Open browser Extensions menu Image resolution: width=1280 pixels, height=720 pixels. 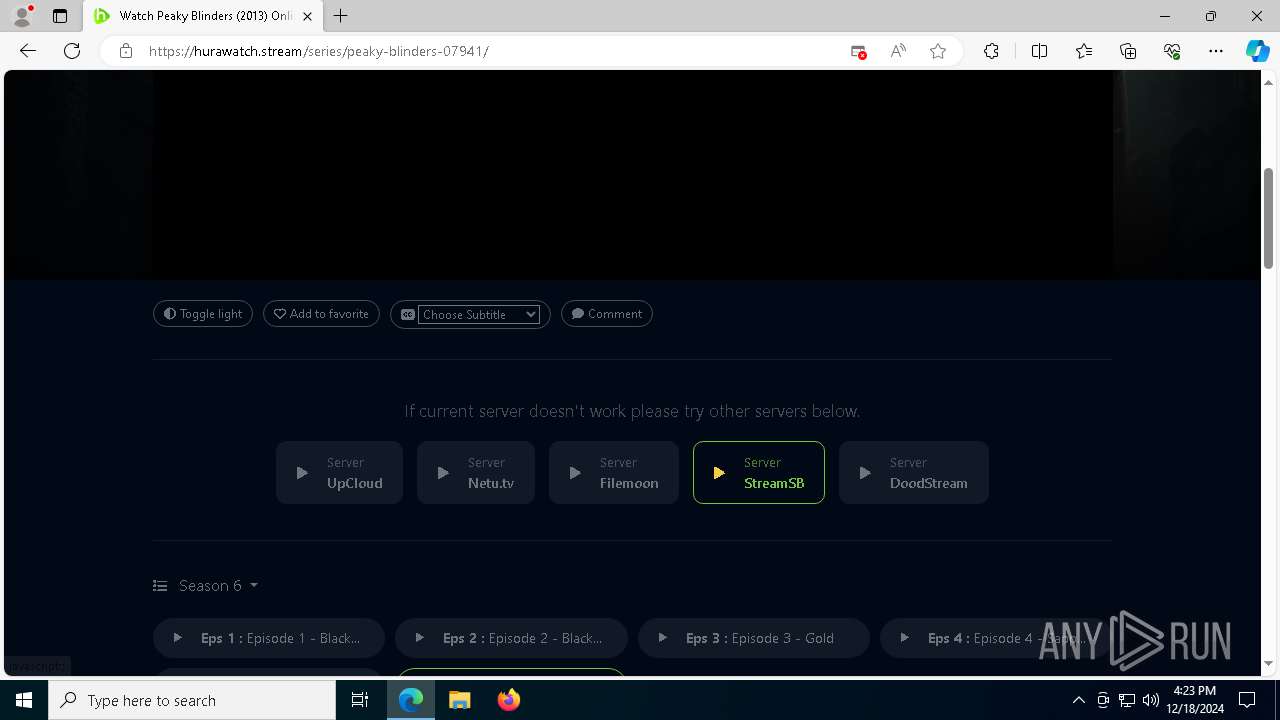point(991,51)
